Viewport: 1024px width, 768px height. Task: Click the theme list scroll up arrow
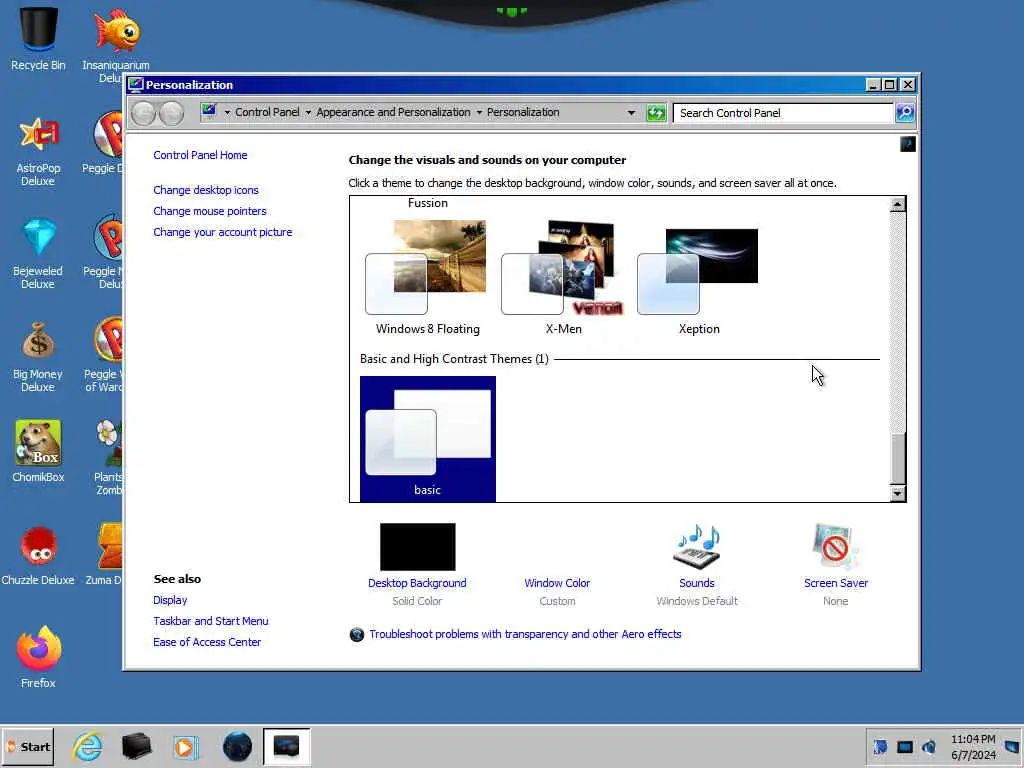898,204
